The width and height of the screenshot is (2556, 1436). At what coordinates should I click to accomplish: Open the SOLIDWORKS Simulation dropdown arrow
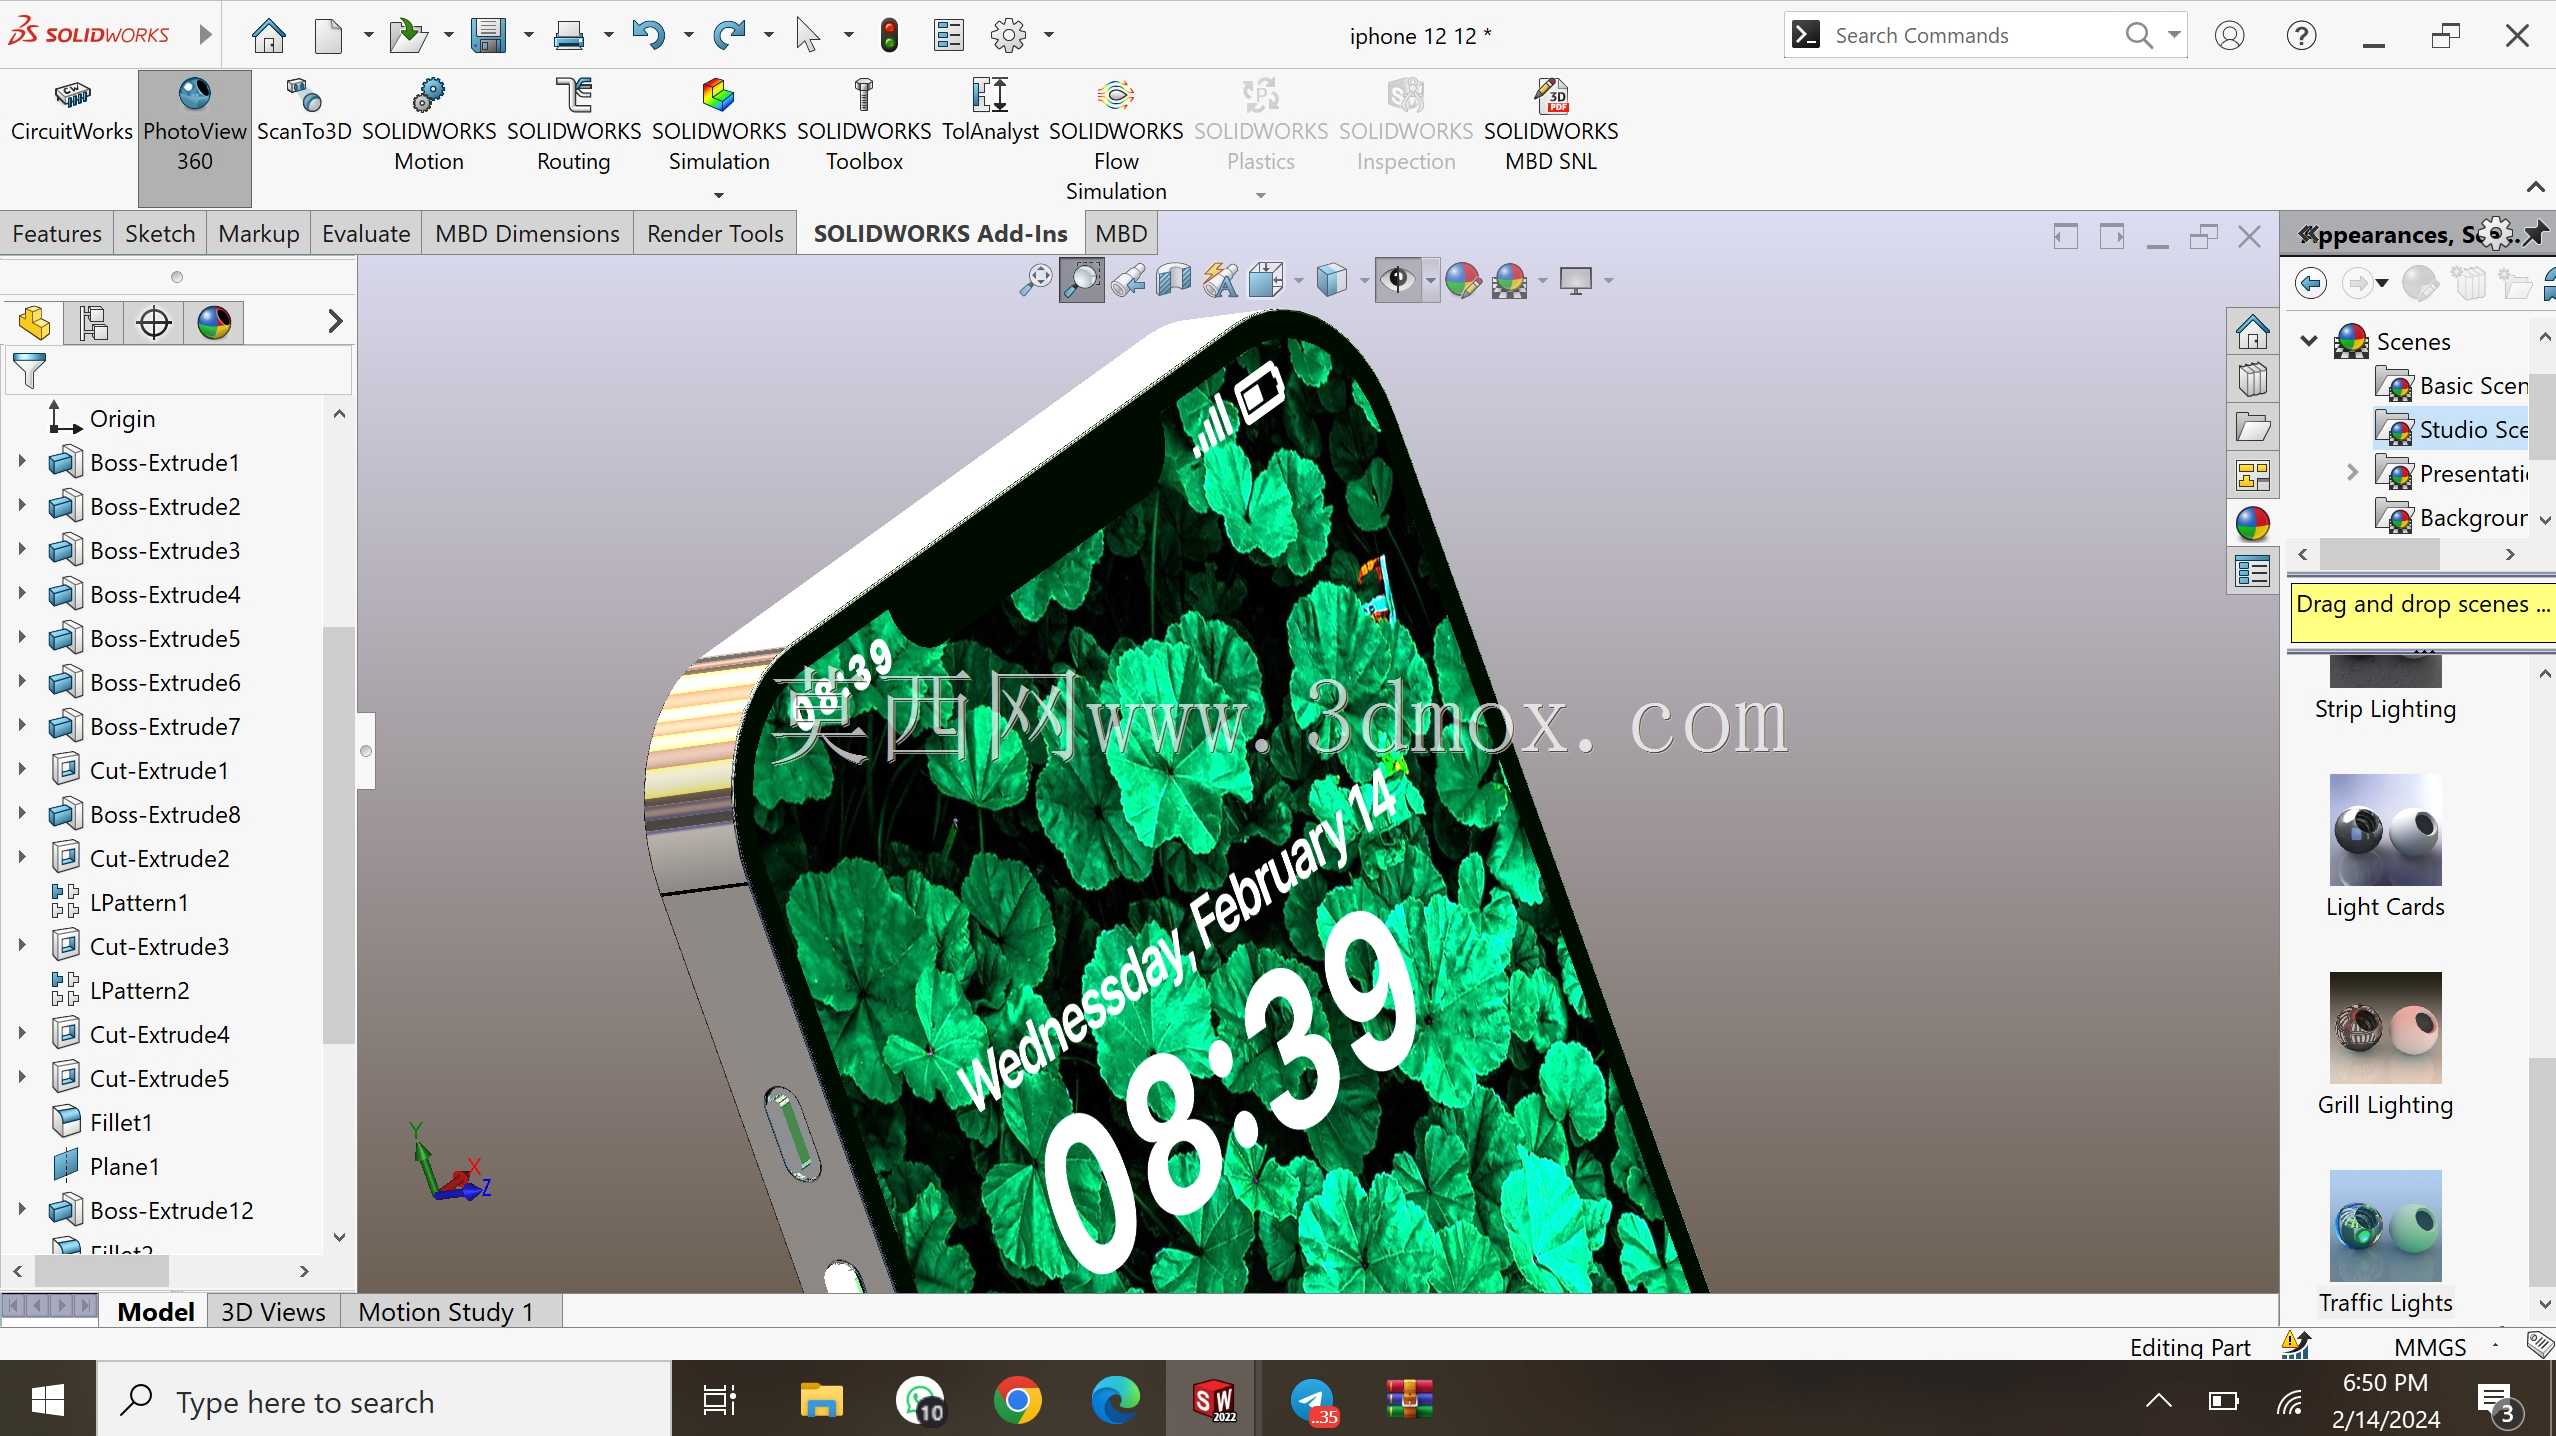pyautogui.click(x=718, y=195)
